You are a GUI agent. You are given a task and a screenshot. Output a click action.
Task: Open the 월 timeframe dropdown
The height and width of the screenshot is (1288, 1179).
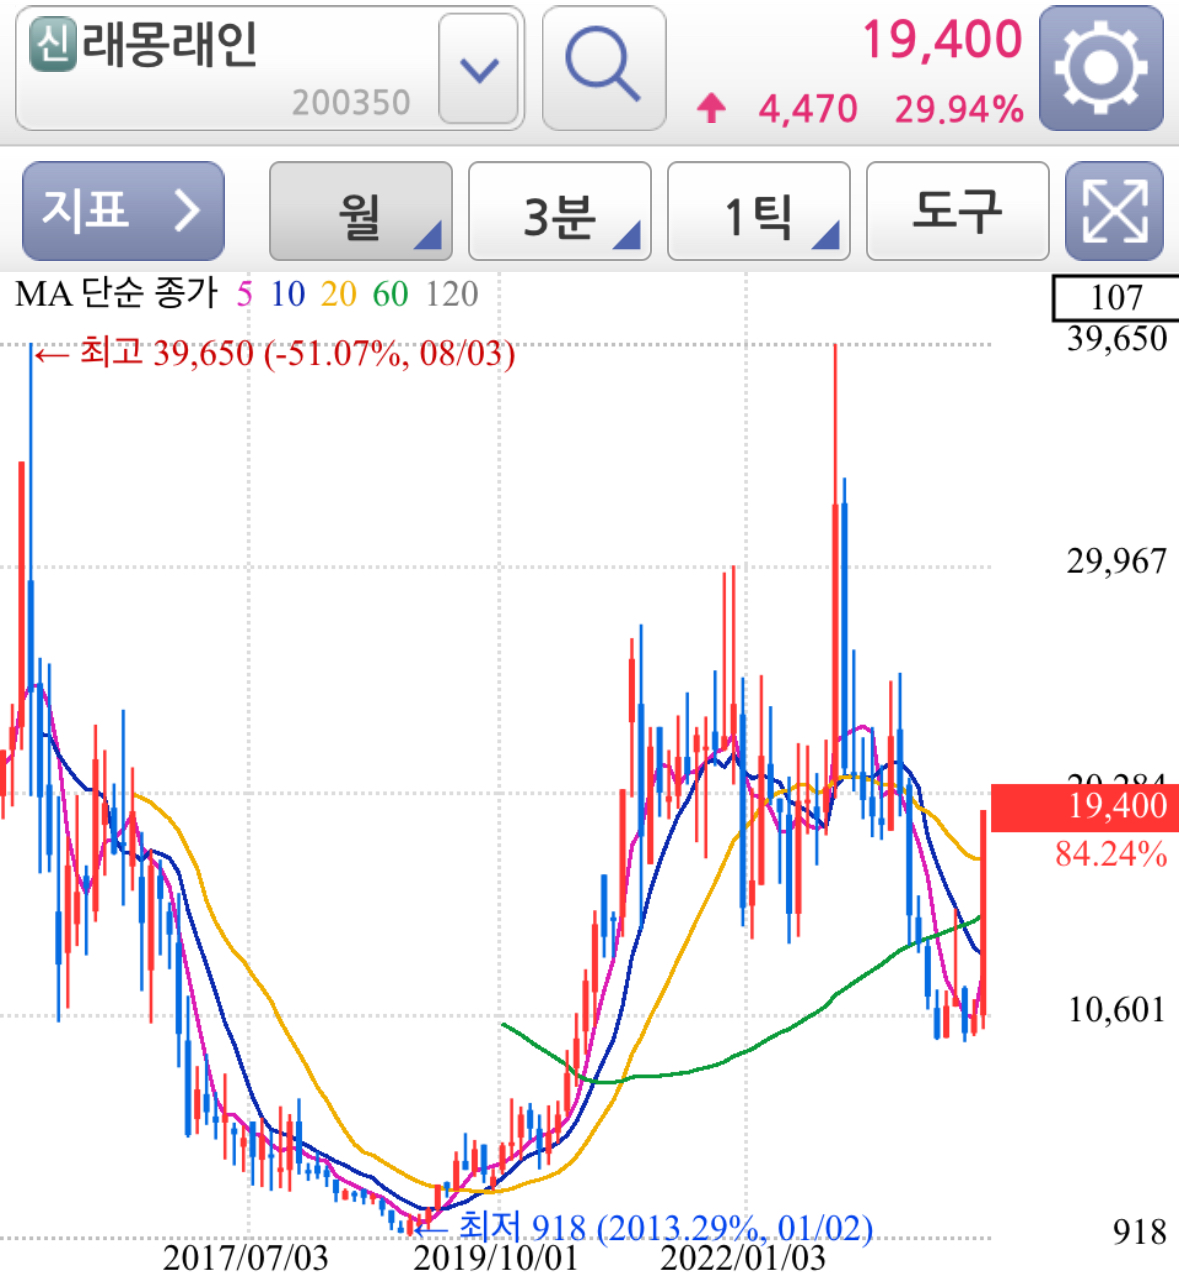click(360, 211)
